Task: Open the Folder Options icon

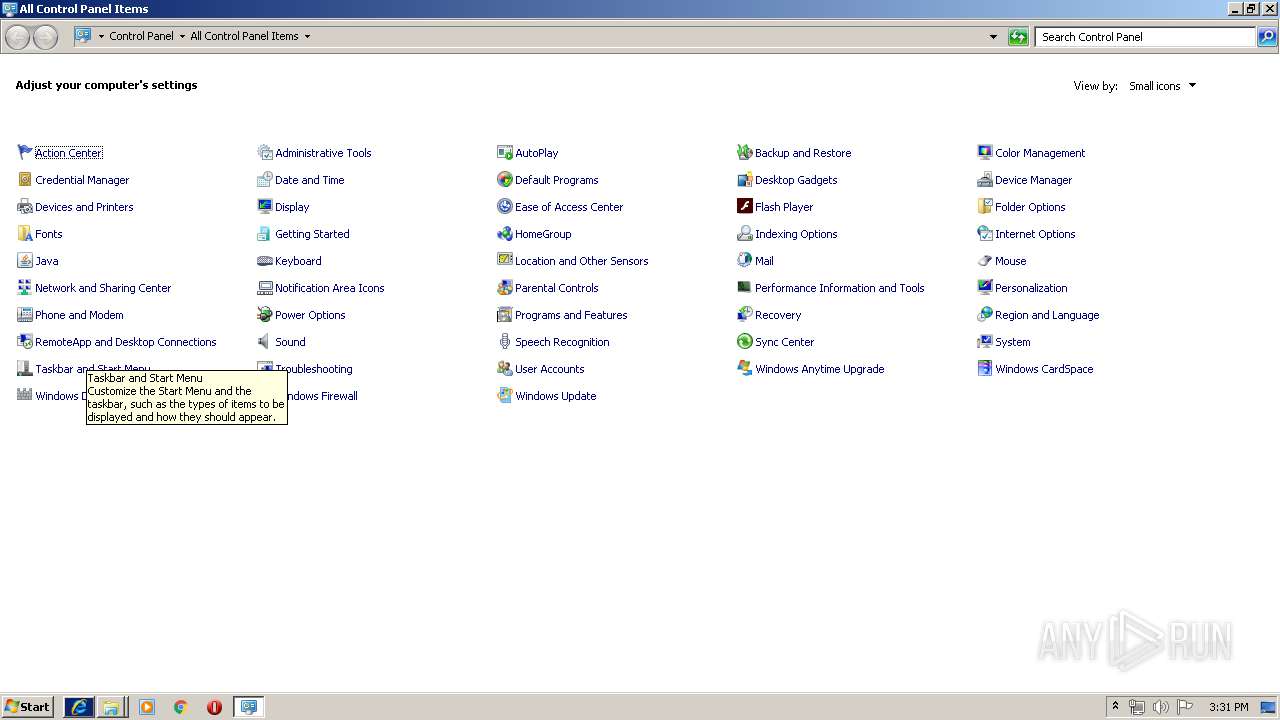Action: pyautogui.click(x=985, y=207)
